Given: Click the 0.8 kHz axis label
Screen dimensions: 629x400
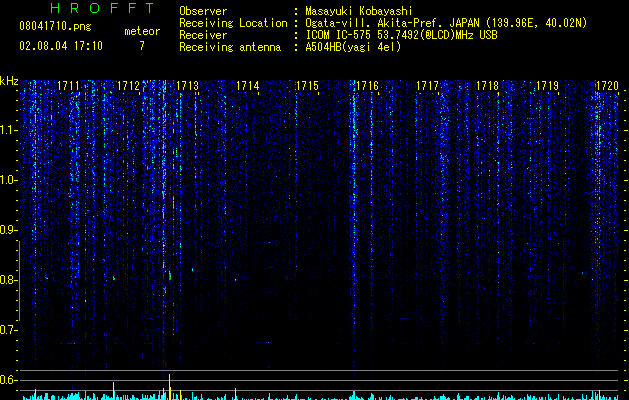Looking at the screenshot, I should pyautogui.click(x=8, y=280).
